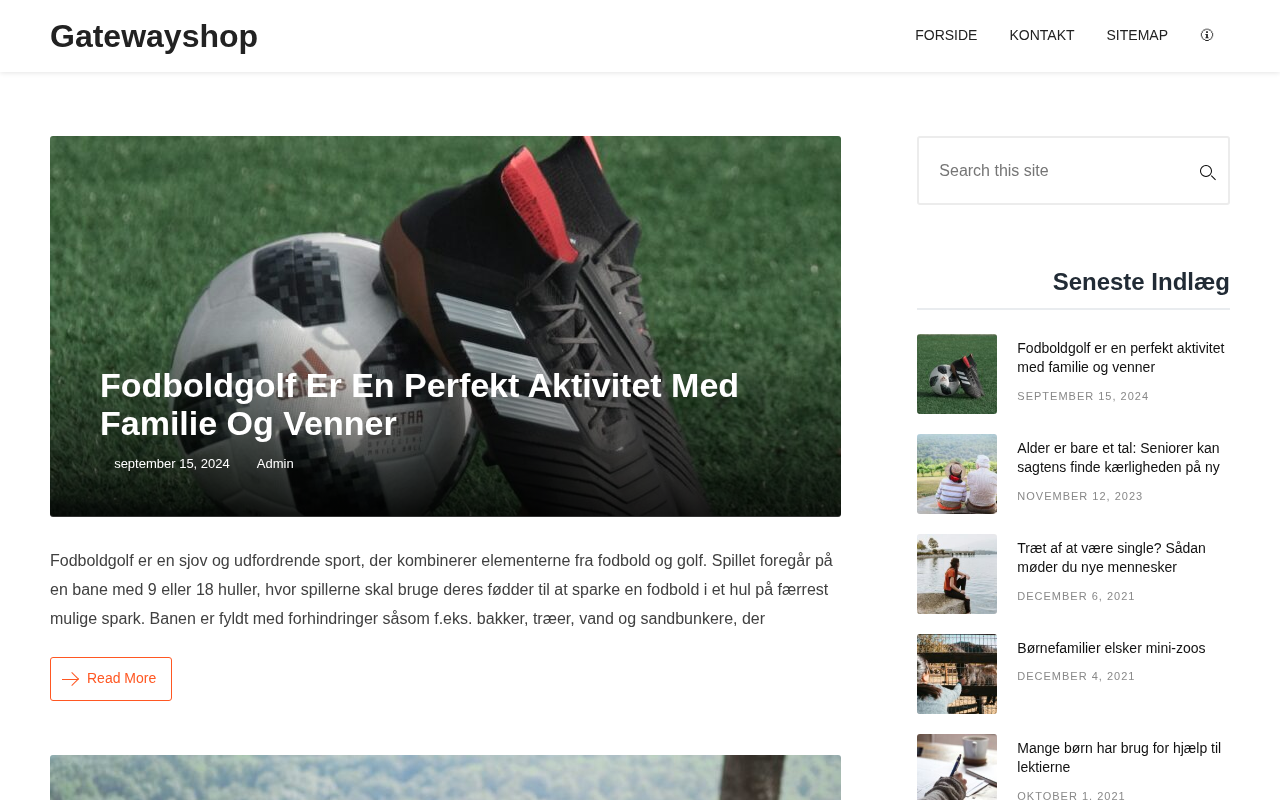Open the info icon in navigation
Viewport: 1280px width, 800px height.
coord(1207,35)
